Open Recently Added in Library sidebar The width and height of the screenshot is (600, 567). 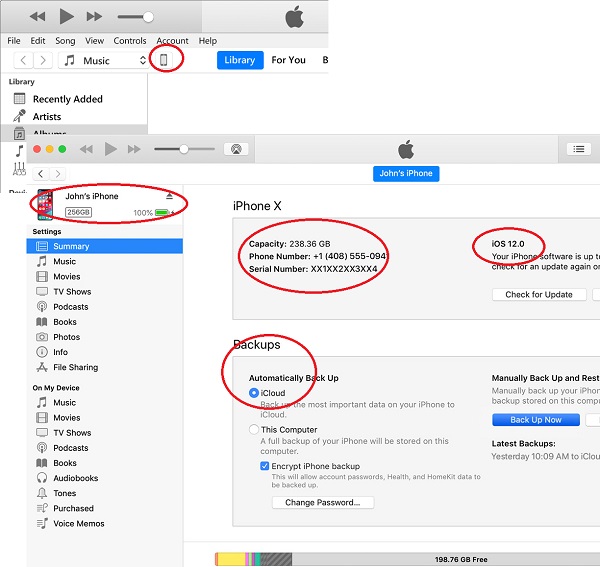click(x=68, y=99)
